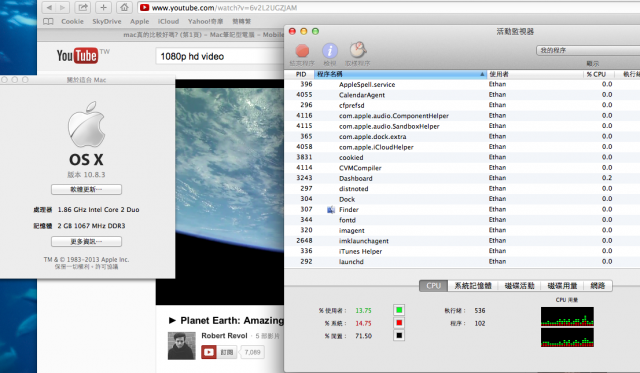Click the Sample Process icon

[x=358, y=50]
